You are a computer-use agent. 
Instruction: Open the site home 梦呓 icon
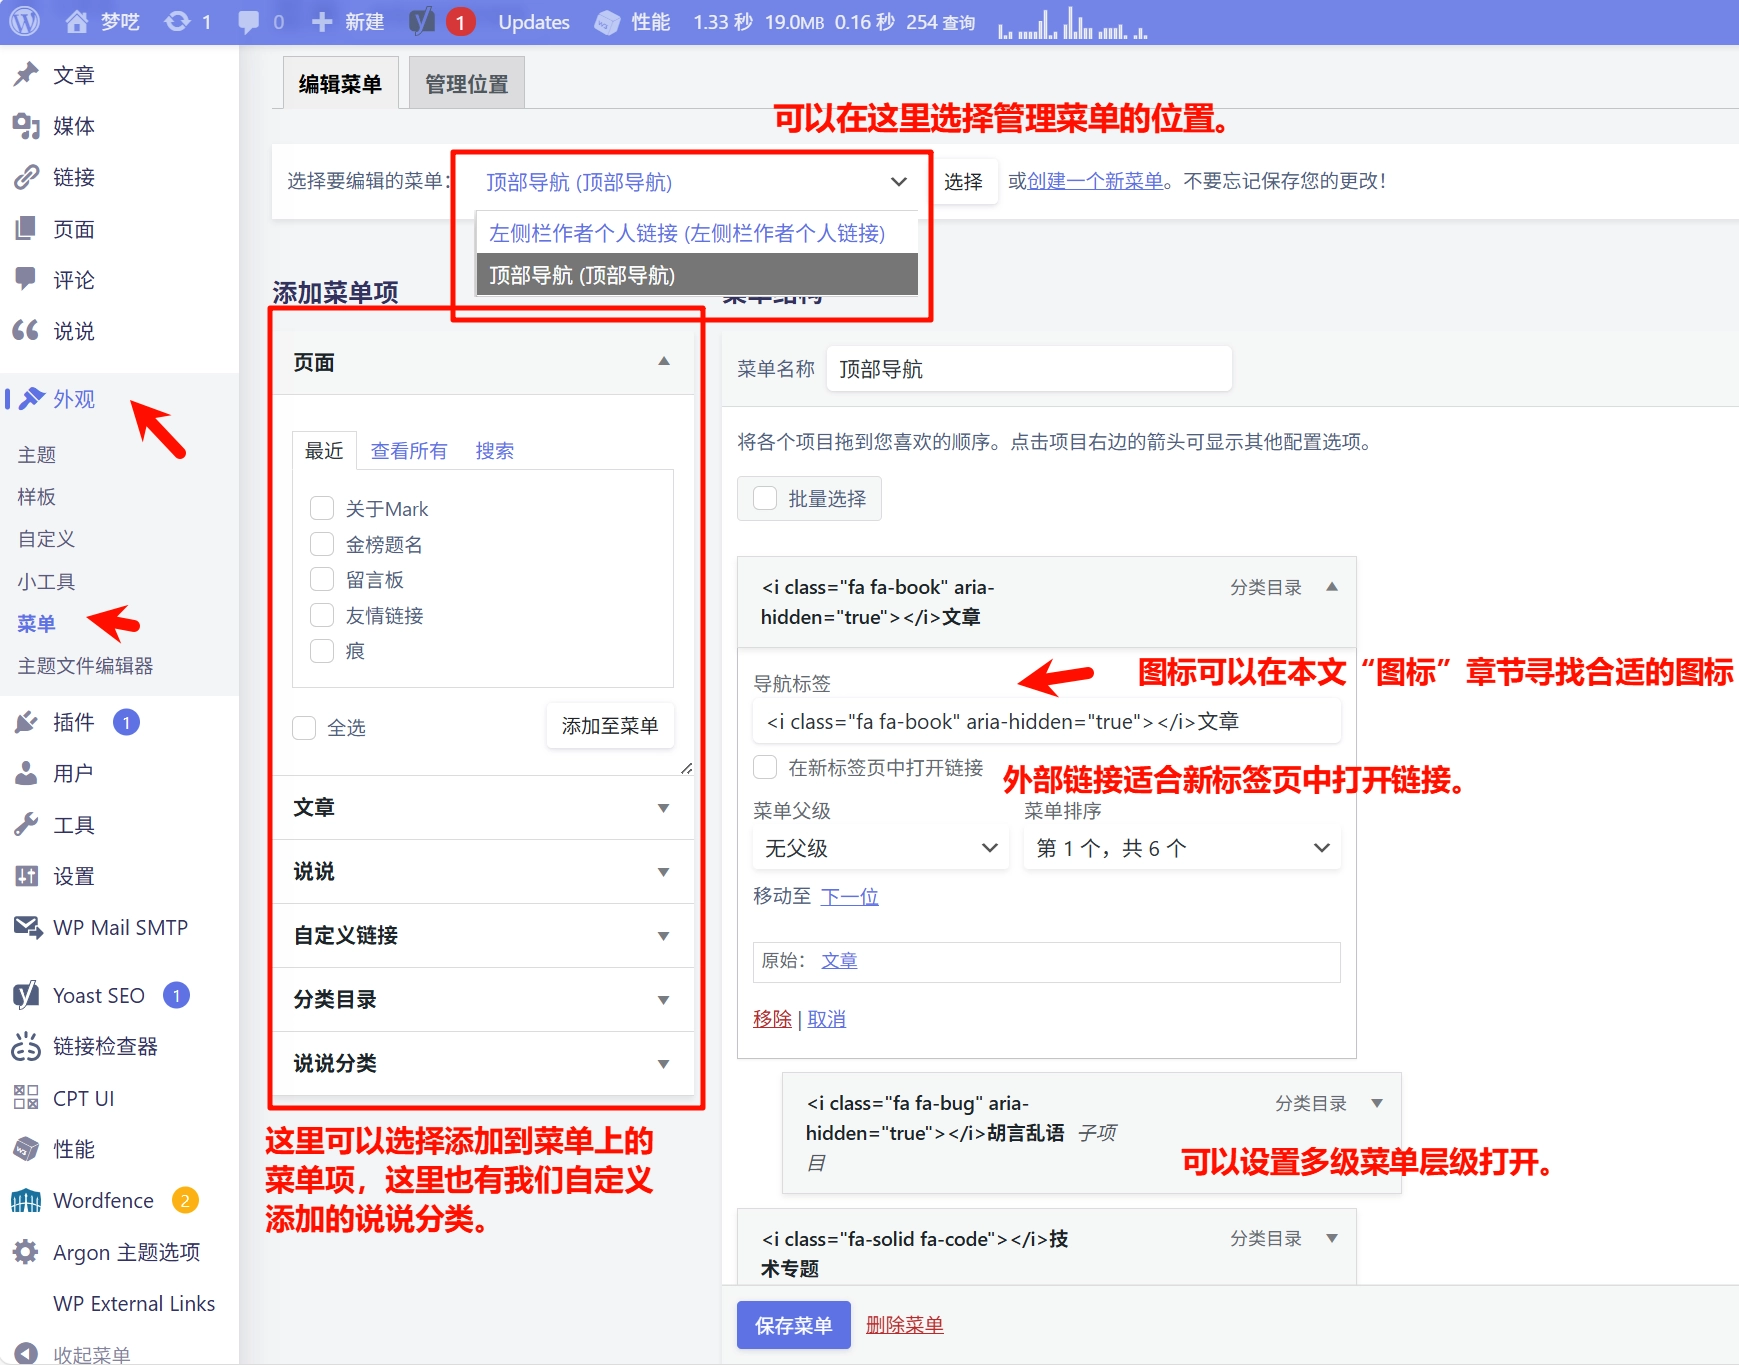click(76, 21)
